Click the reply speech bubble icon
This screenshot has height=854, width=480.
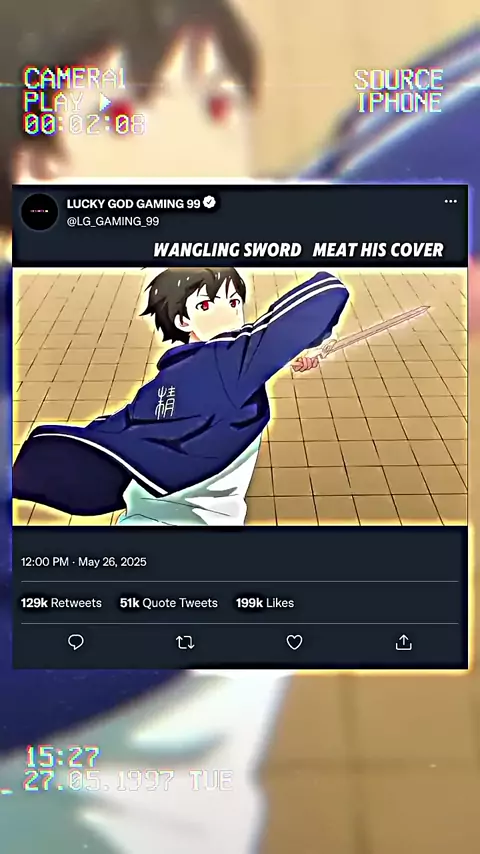pos(76,642)
